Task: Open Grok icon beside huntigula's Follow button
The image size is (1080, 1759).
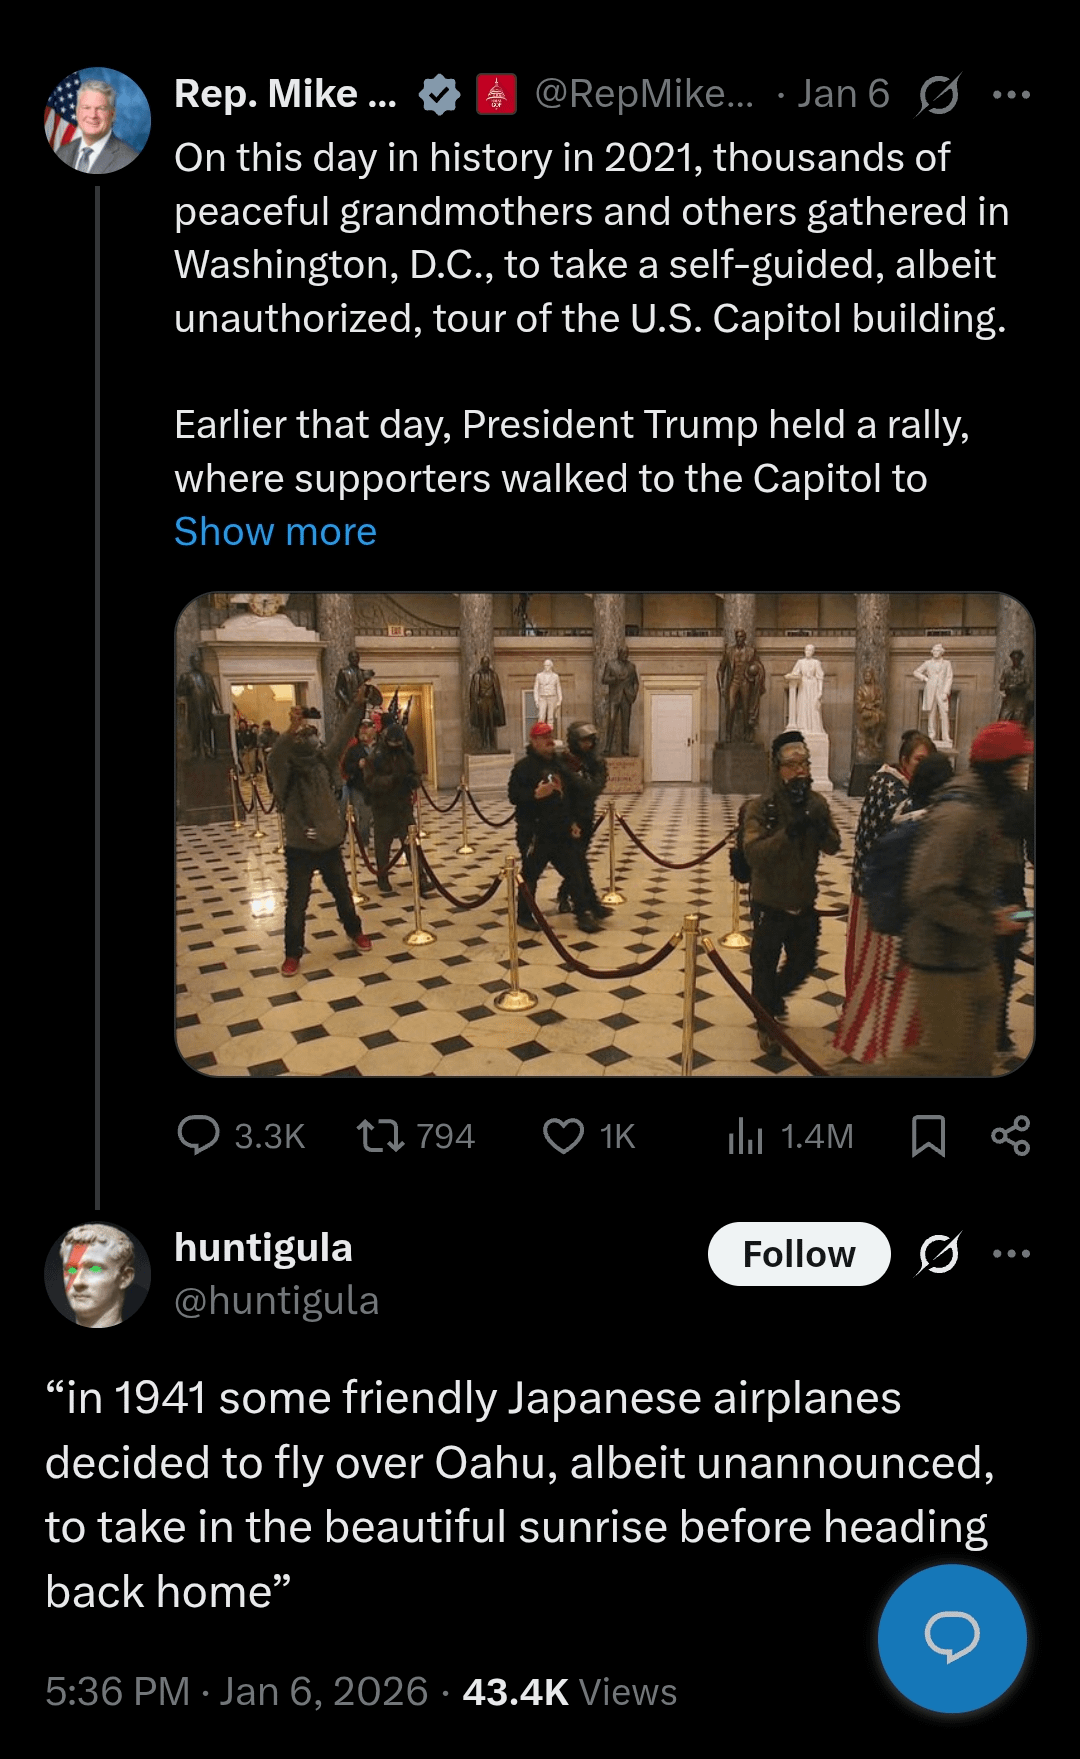Action: coord(938,1253)
